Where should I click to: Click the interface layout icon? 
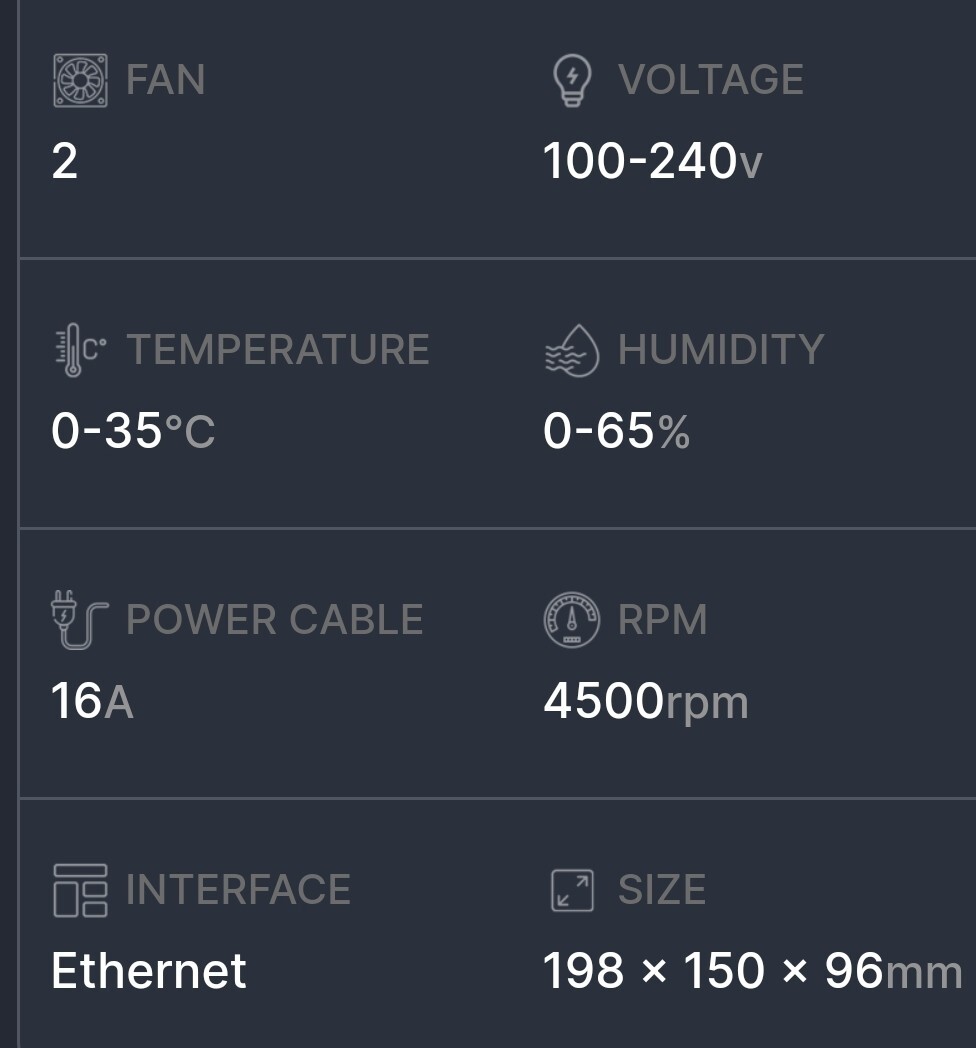tap(80, 890)
